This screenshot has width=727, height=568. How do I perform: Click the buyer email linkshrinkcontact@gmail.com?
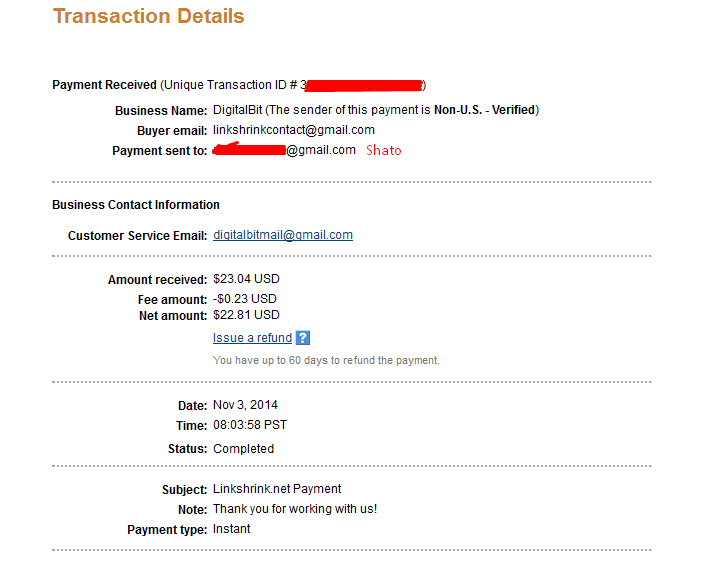(x=293, y=130)
